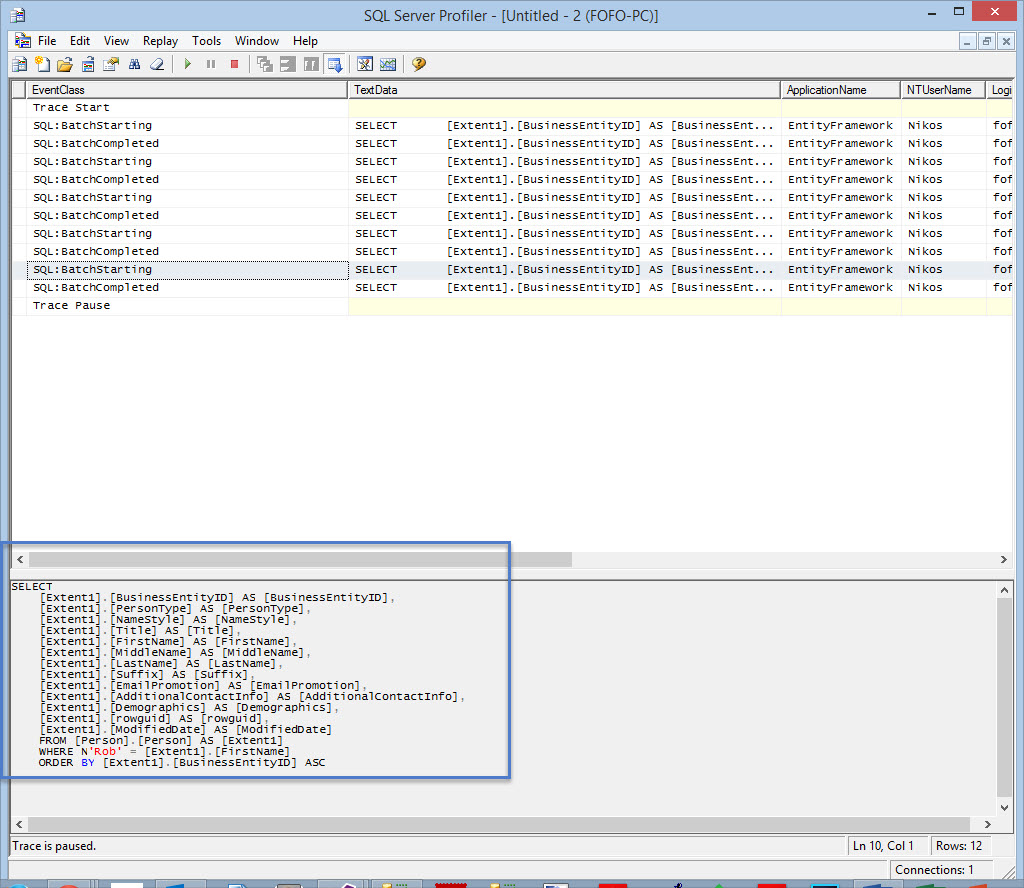Select the last SQL:BatchCompleted row above Trace Pause
Viewport: 1024px width, 888px height.
pyautogui.click(x=513, y=287)
